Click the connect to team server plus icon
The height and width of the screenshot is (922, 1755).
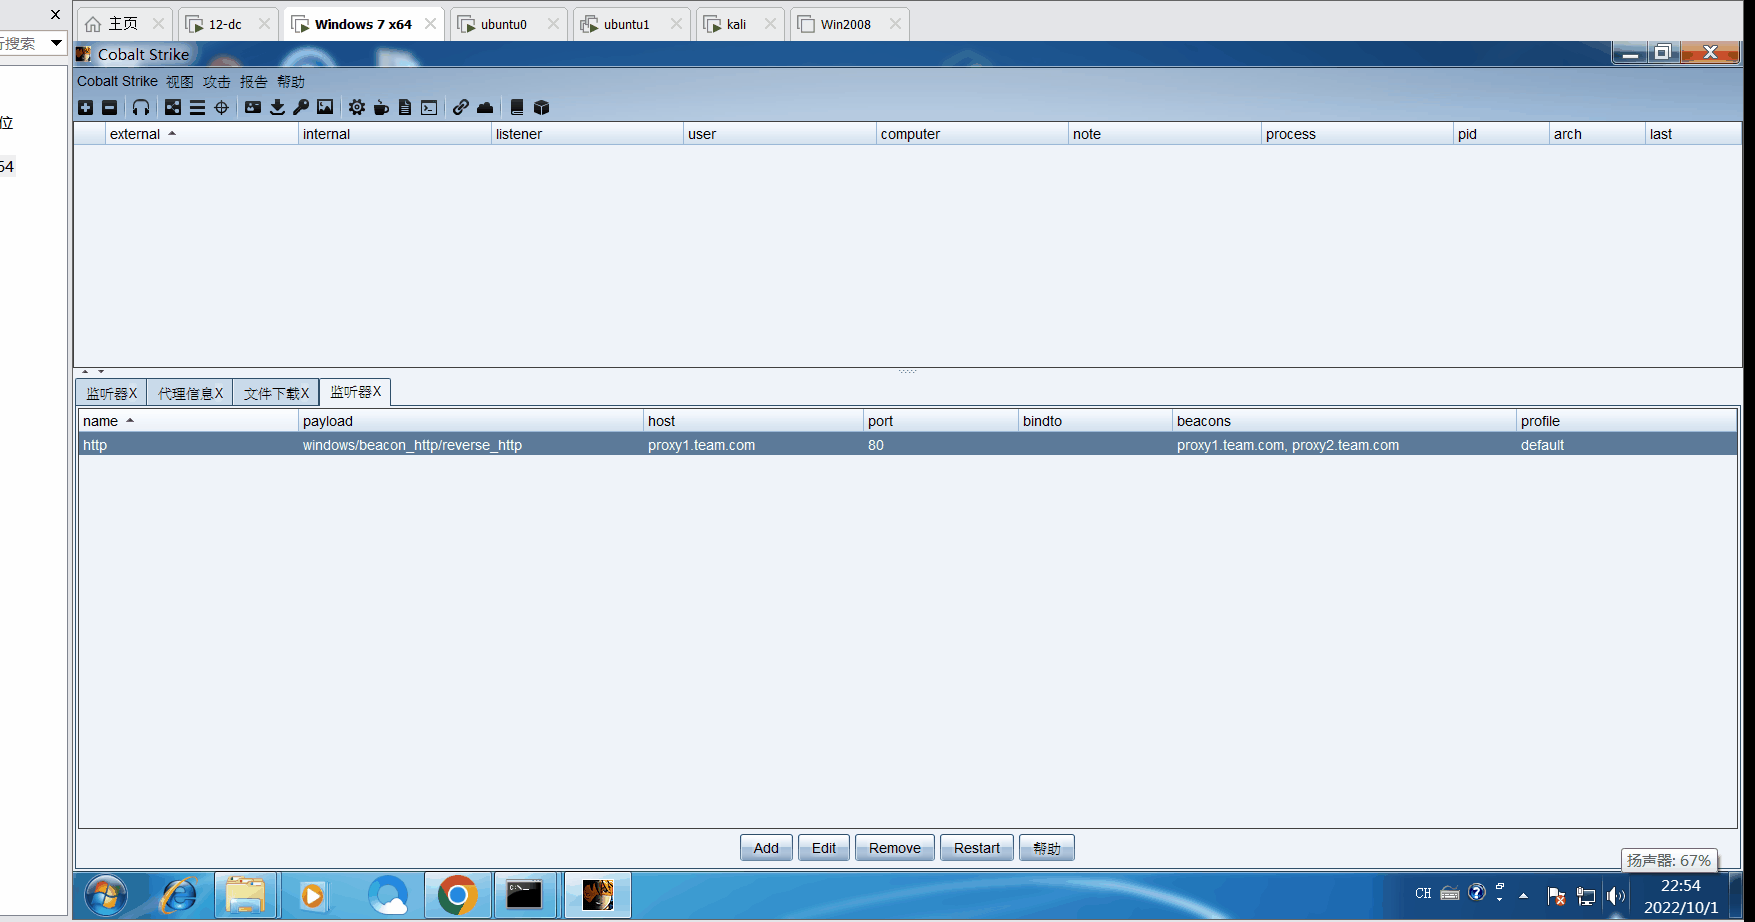pos(86,107)
